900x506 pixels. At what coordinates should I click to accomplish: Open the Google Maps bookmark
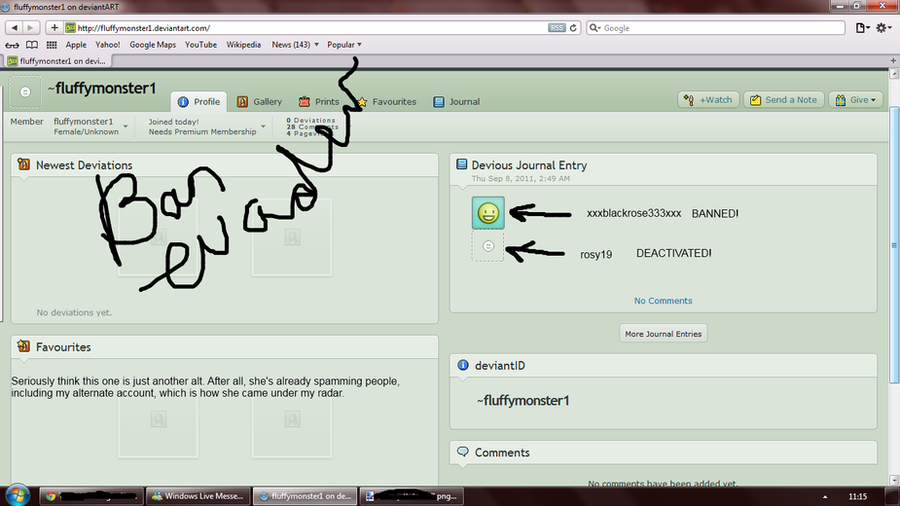[x=153, y=45]
